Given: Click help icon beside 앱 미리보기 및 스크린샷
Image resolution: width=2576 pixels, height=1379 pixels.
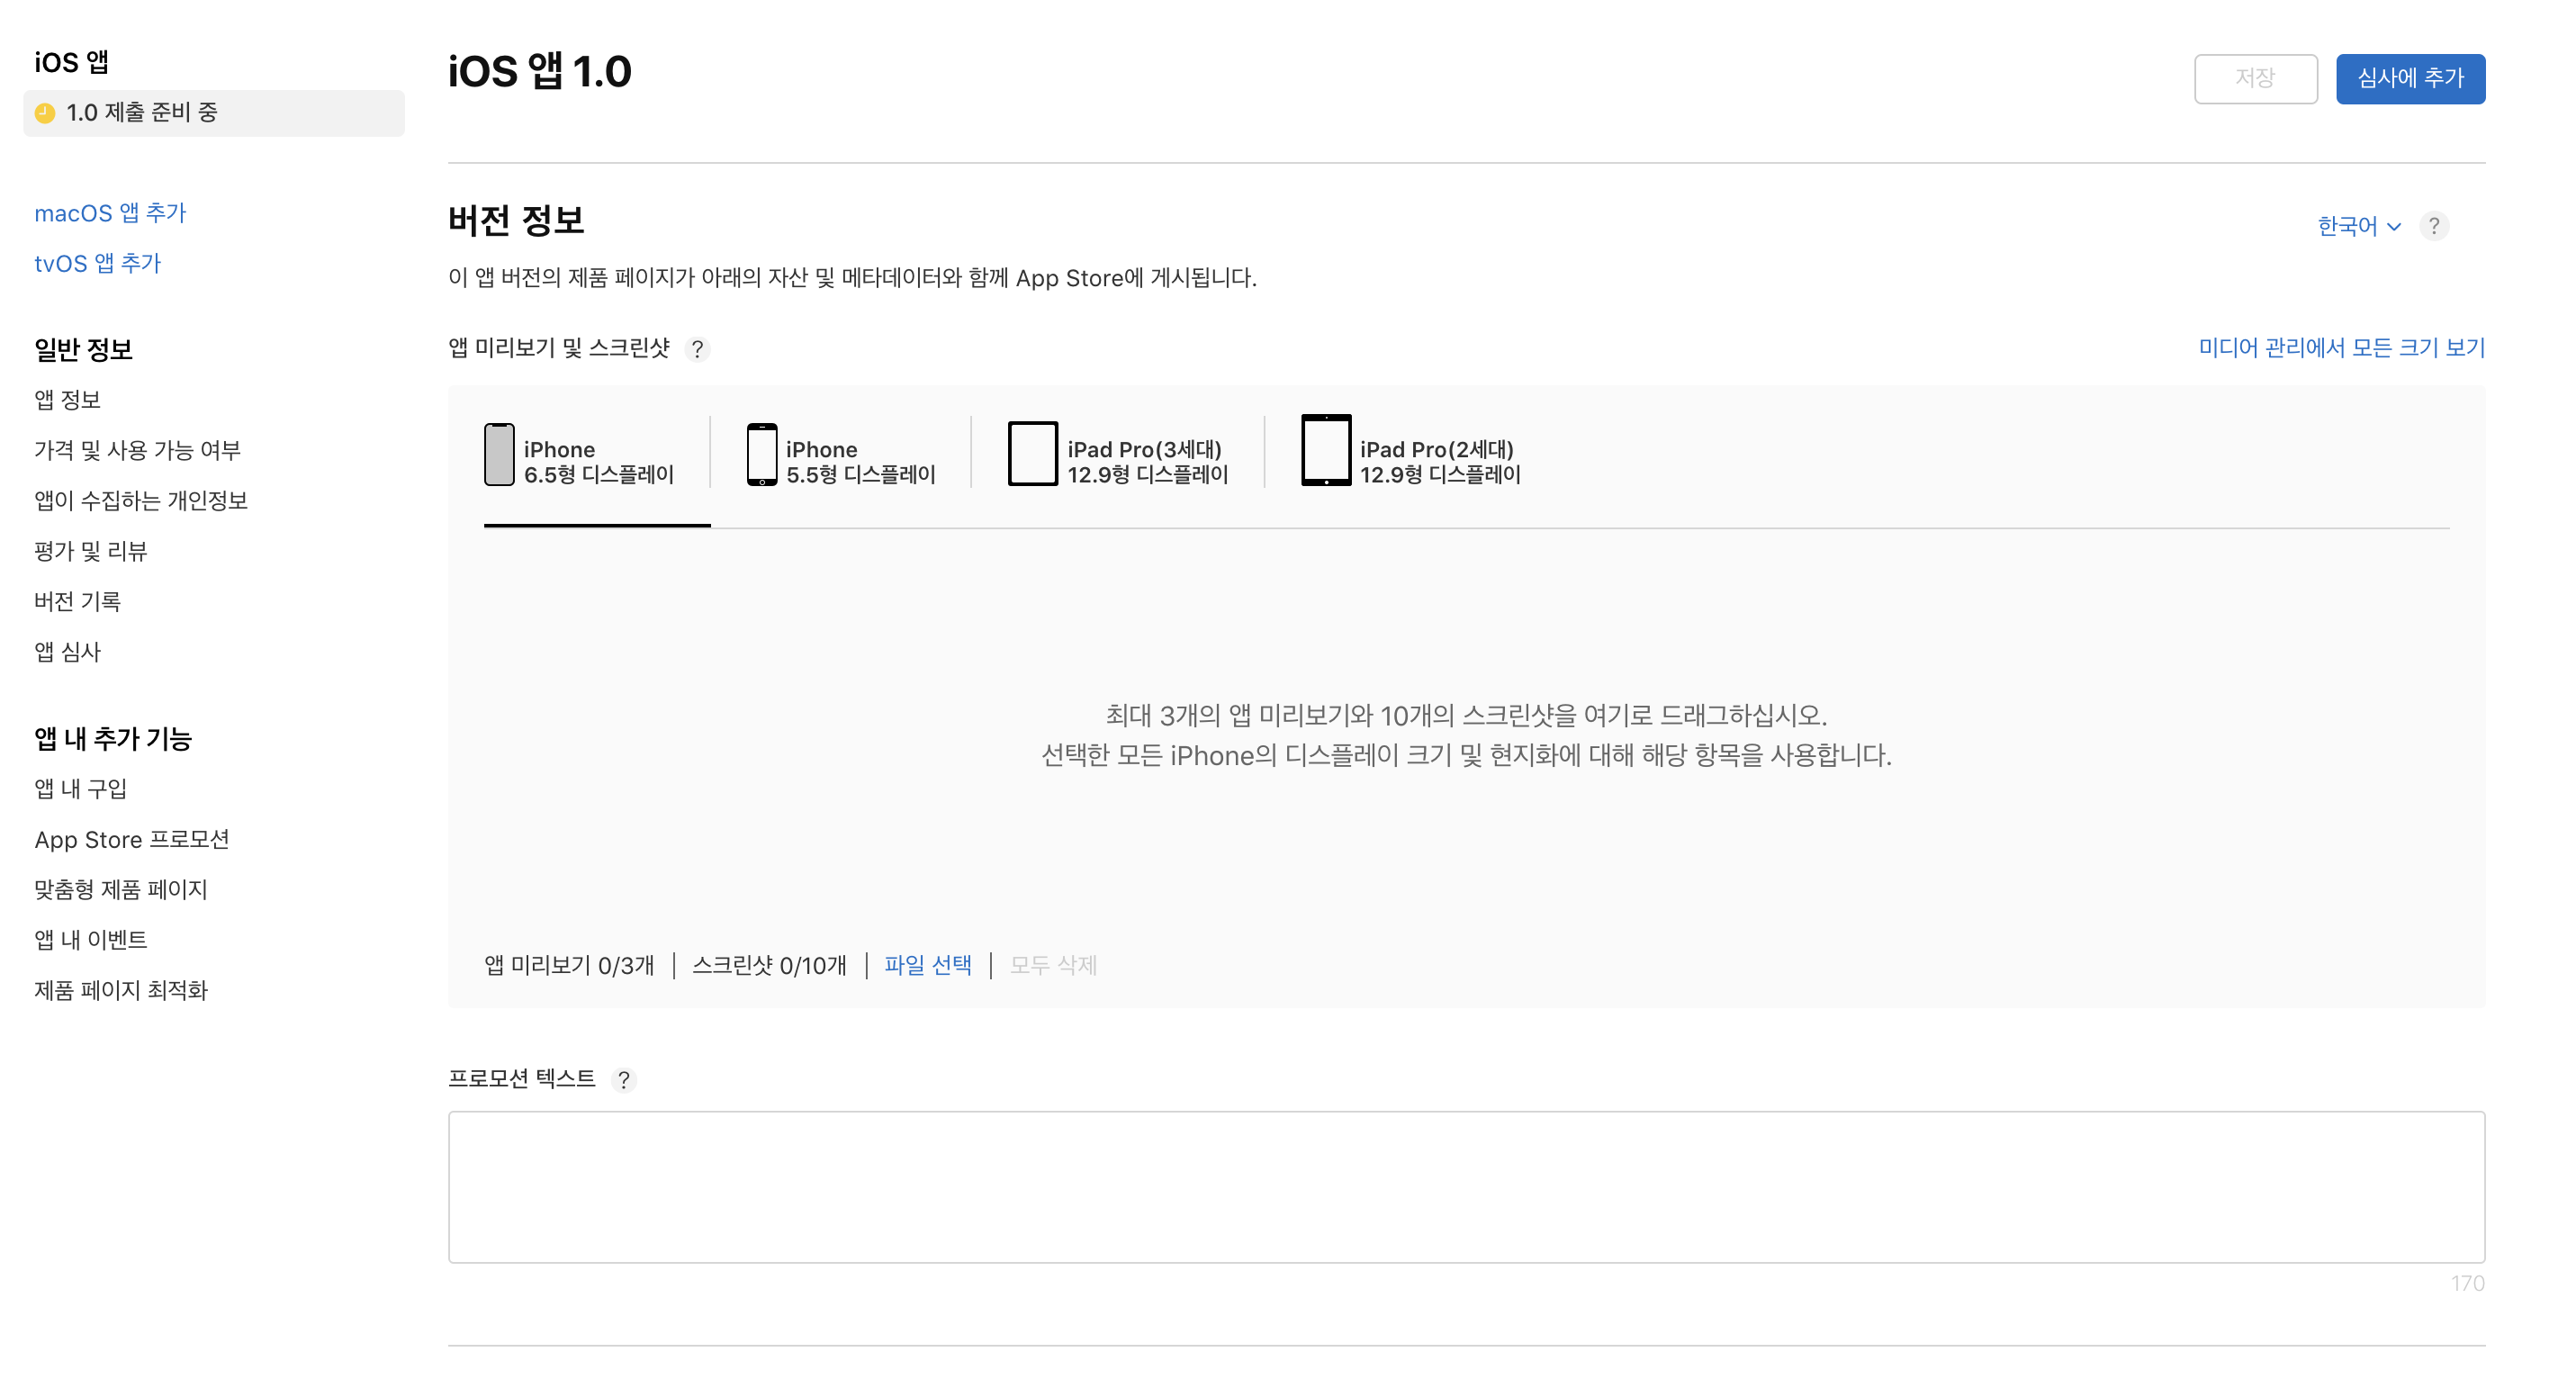Looking at the screenshot, I should click(x=697, y=349).
